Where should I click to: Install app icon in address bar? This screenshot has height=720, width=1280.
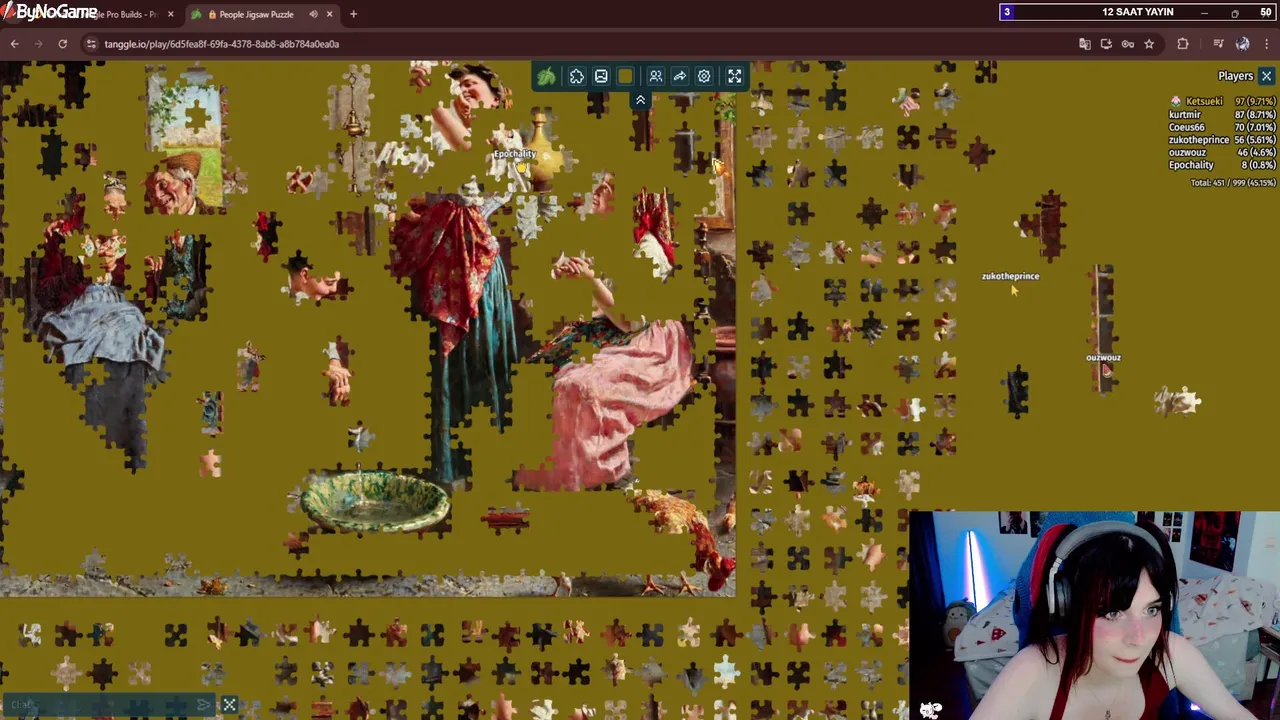coord(1106,44)
